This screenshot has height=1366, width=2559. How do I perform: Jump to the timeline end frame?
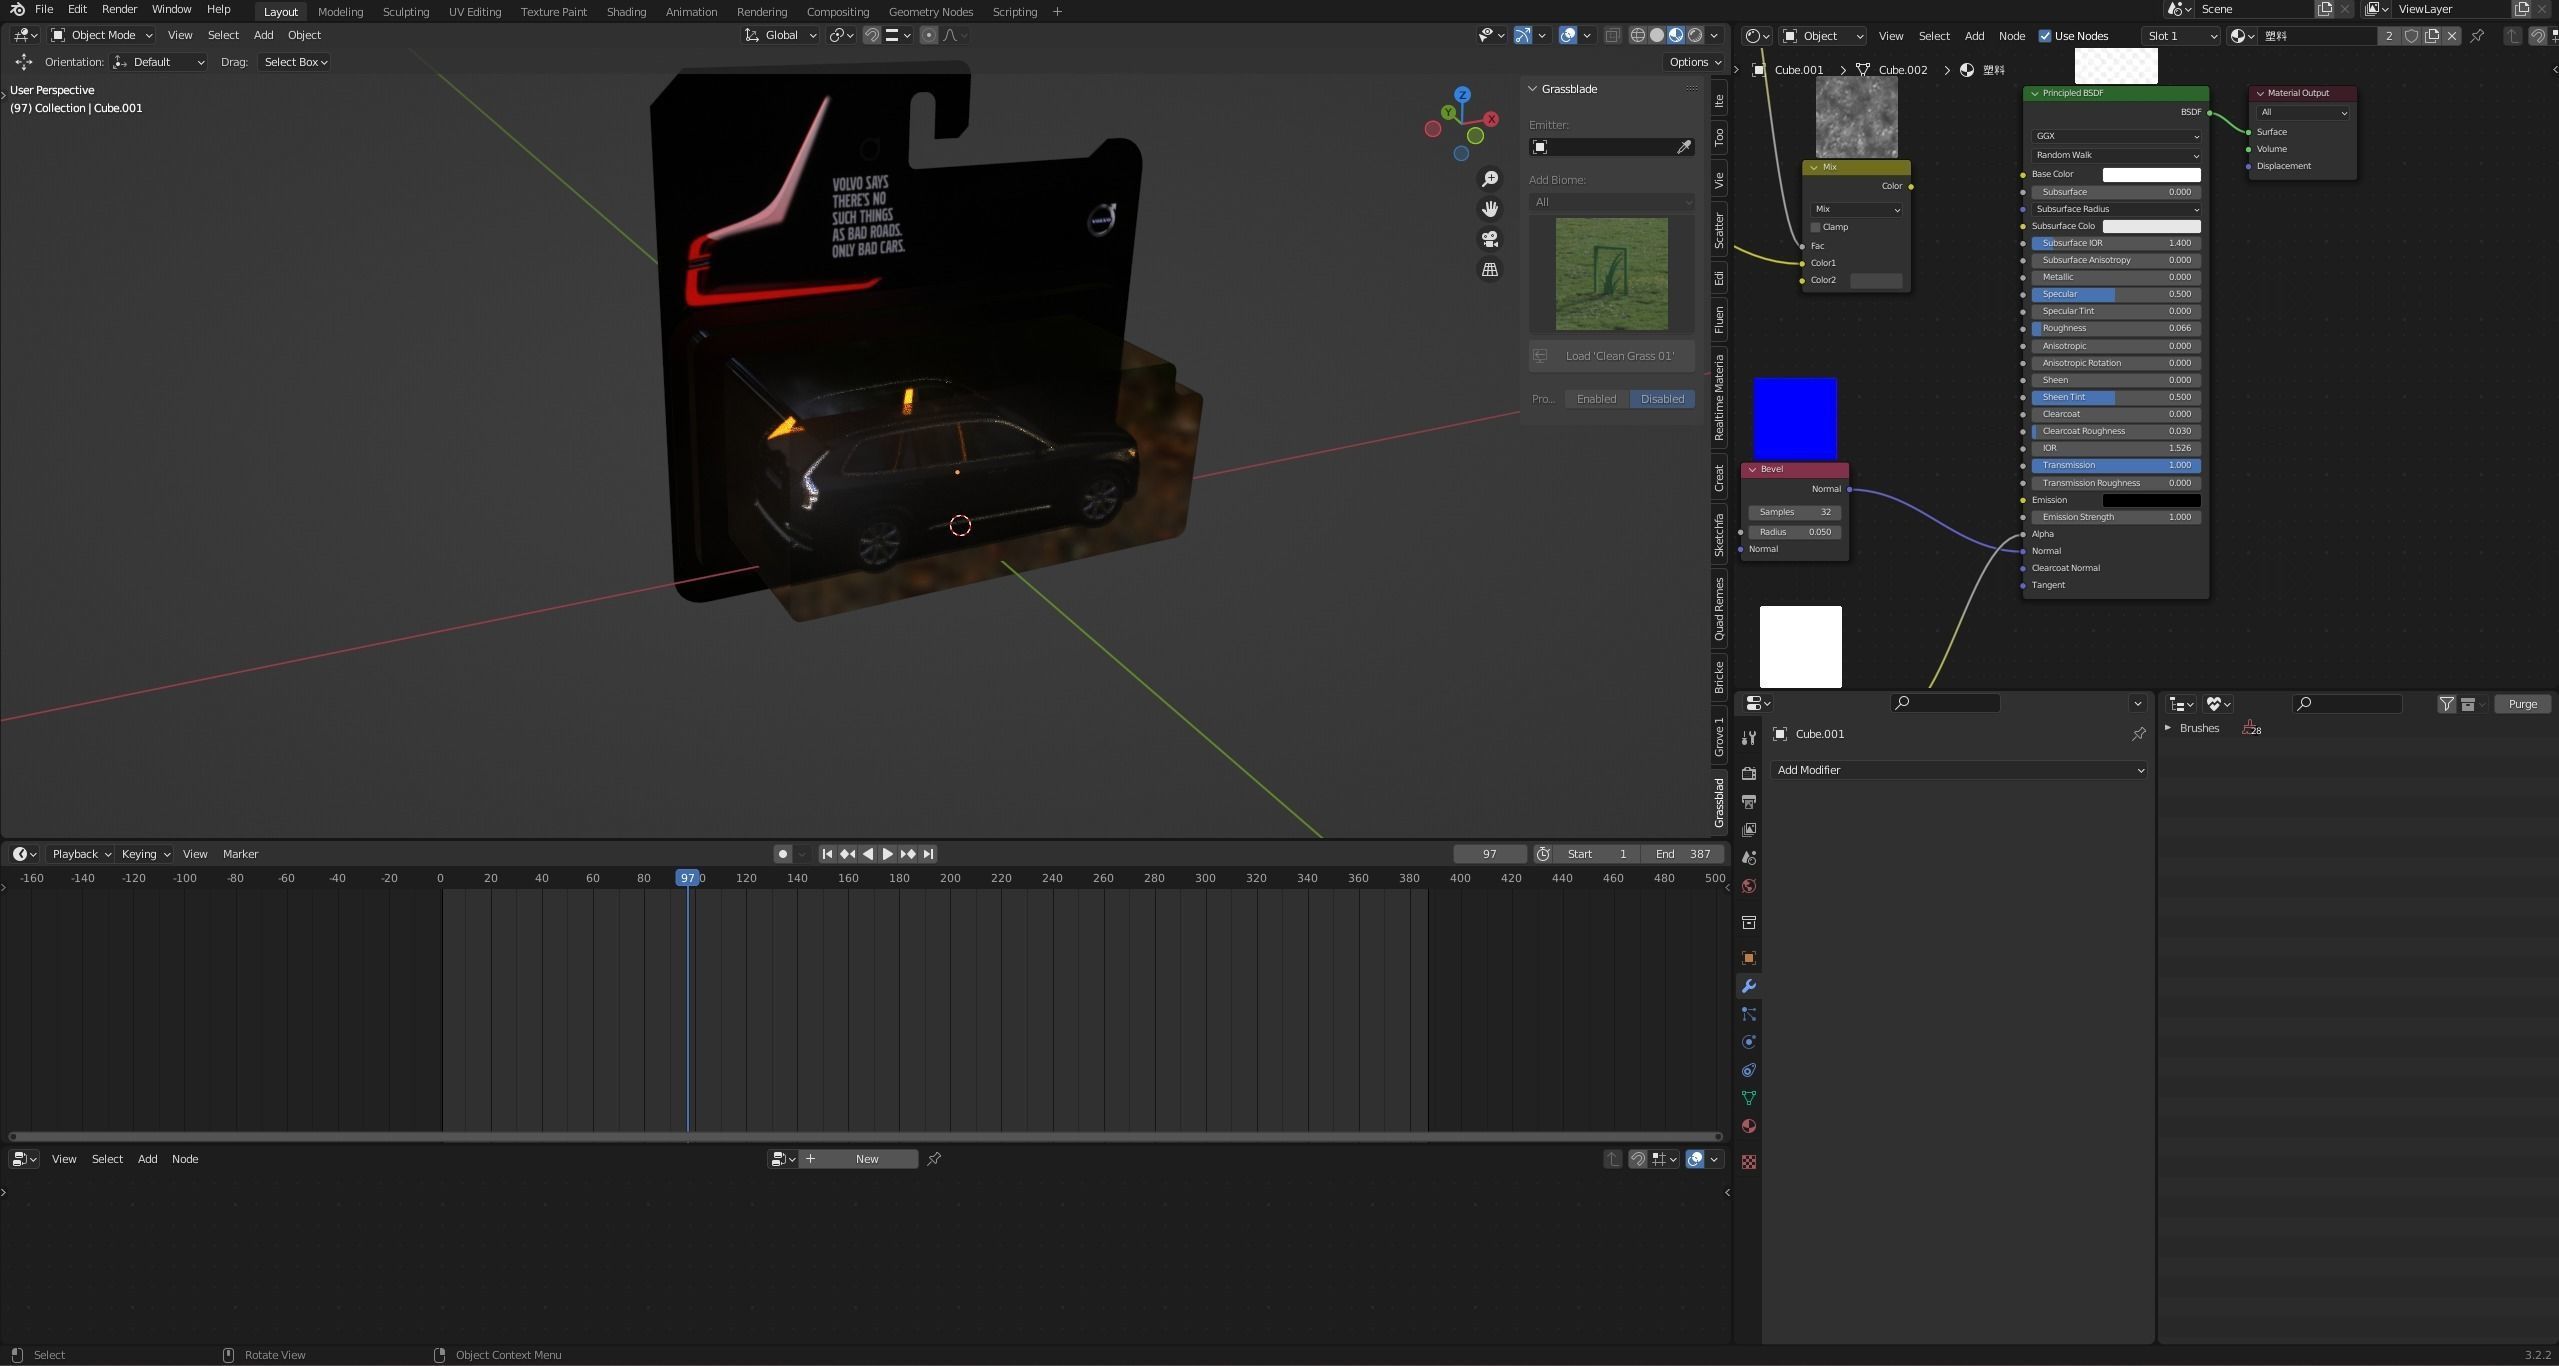[928, 854]
